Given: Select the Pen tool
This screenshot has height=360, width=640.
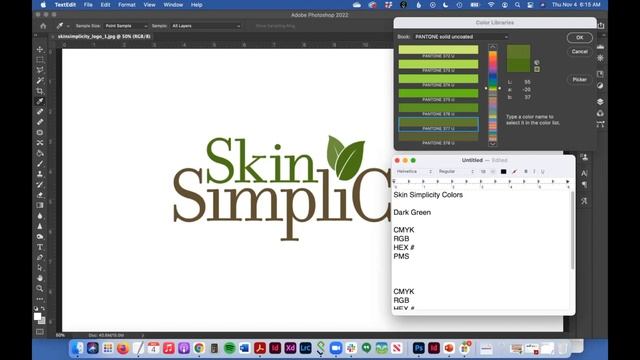Looking at the screenshot, I should (x=40, y=257).
